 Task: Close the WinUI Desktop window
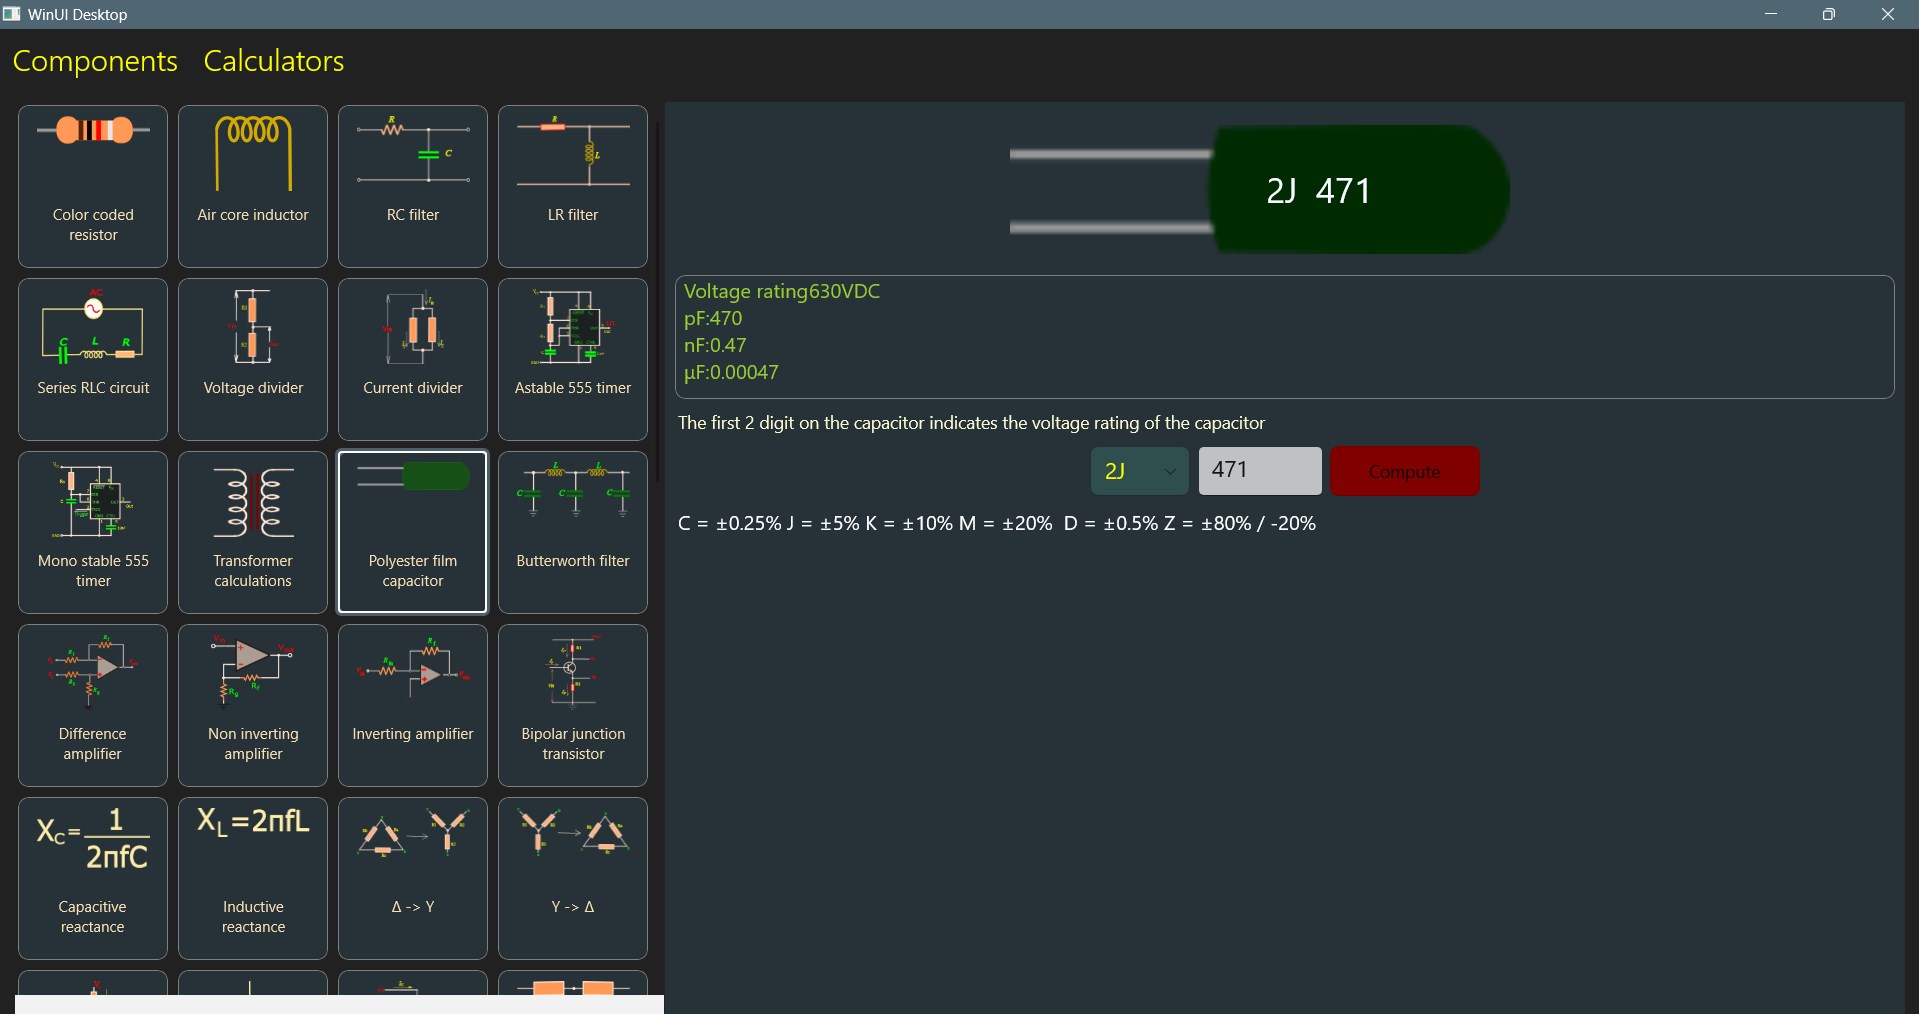pyautogui.click(x=1888, y=14)
